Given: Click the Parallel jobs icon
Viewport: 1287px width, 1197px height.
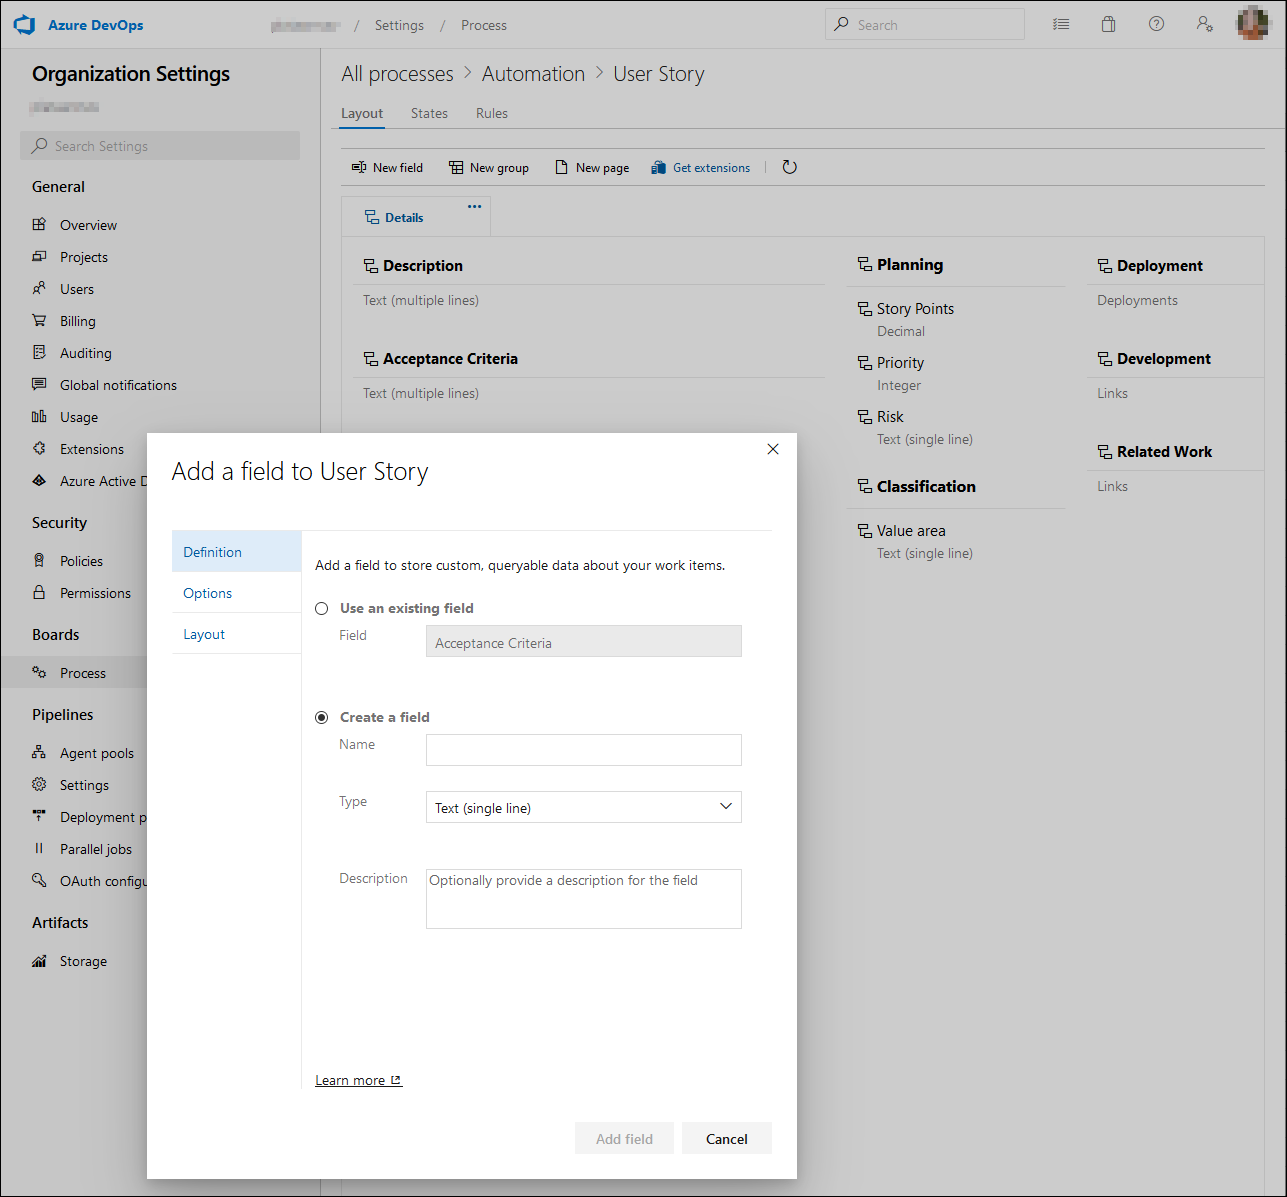Looking at the screenshot, I should [x=39, y=848].
